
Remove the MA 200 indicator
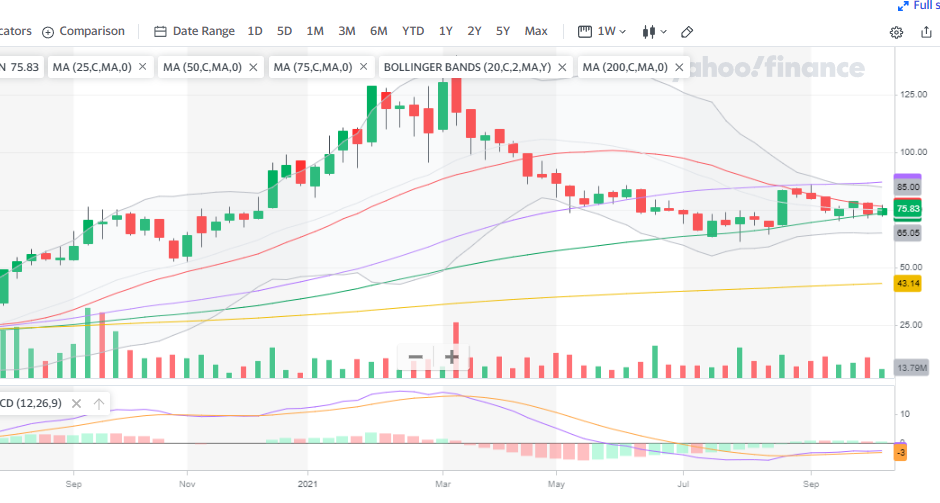[679, 67]
